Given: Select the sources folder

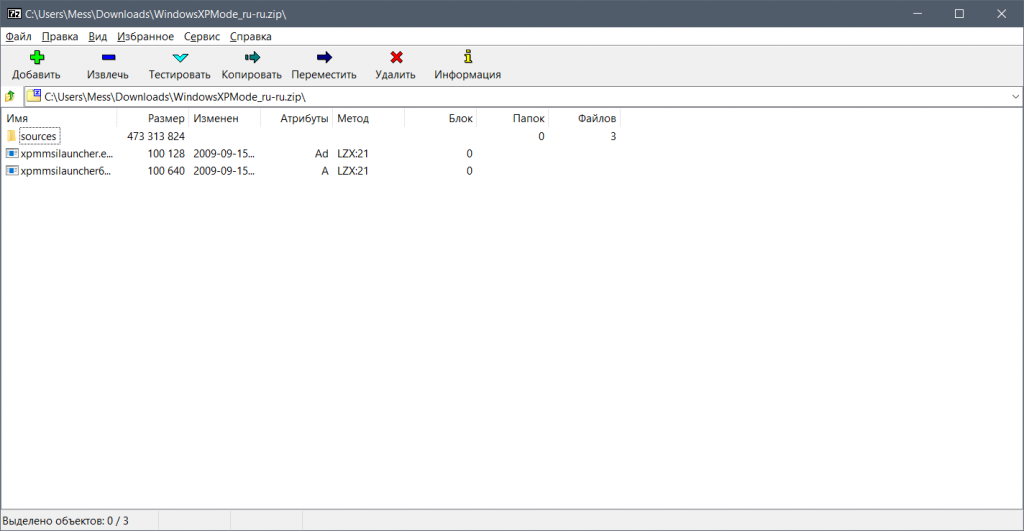Looking at the screenshot, I should 39,136.
